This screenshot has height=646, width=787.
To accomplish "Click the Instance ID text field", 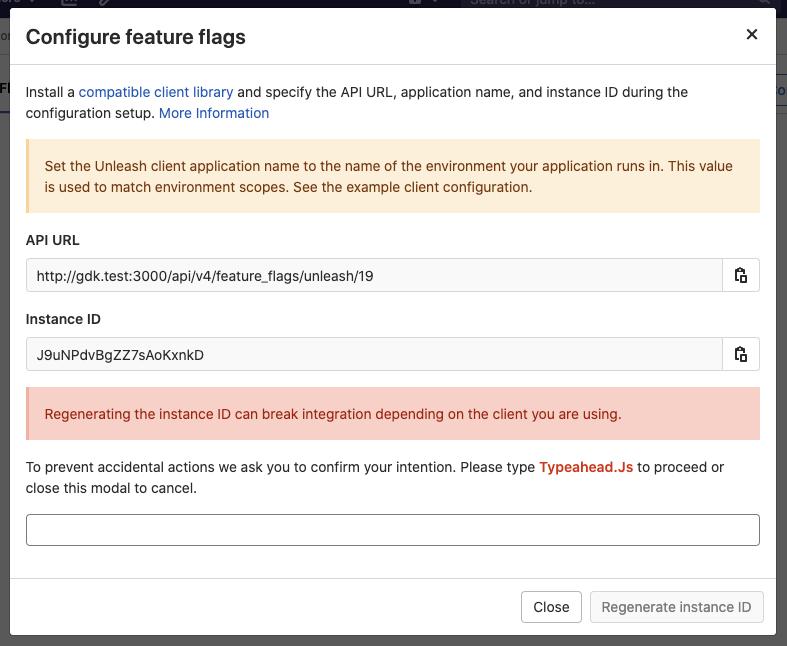I will coord(374,355).
